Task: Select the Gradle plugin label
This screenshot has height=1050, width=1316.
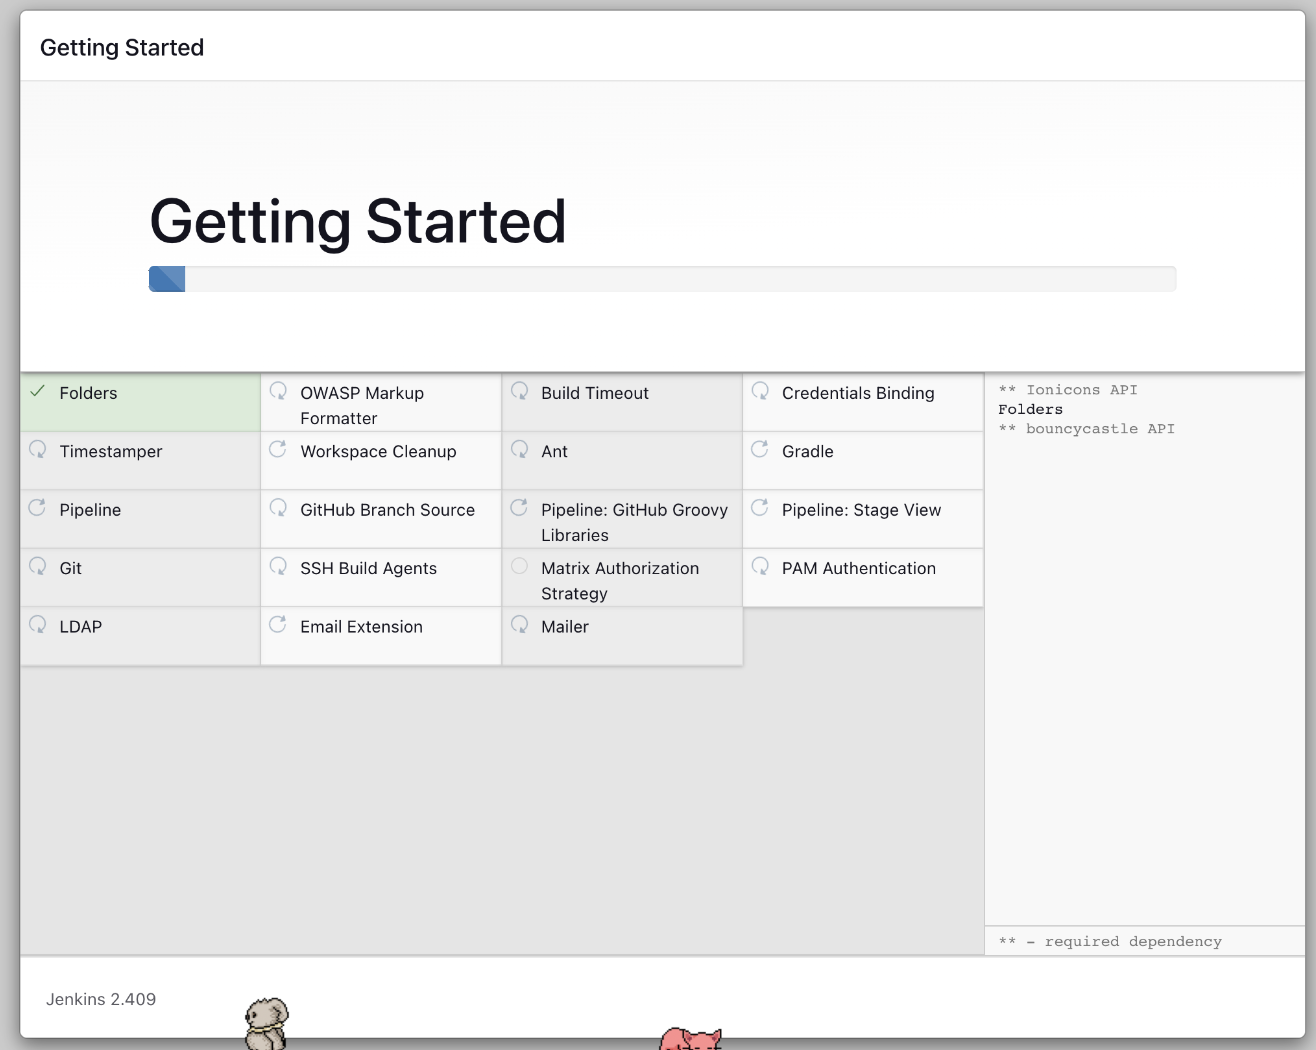Action: (x=808, y=451)
